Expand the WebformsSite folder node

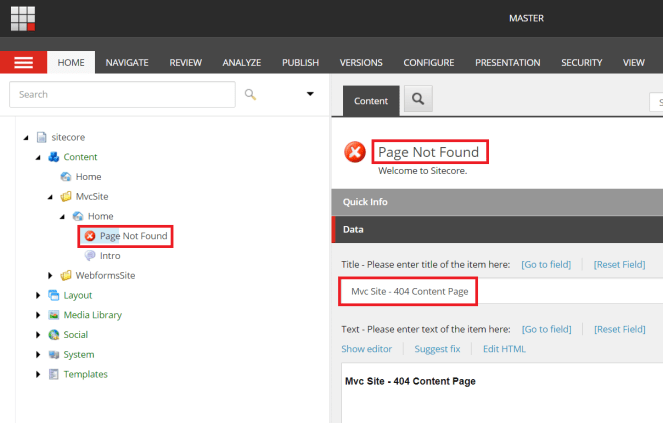[51, 275]
